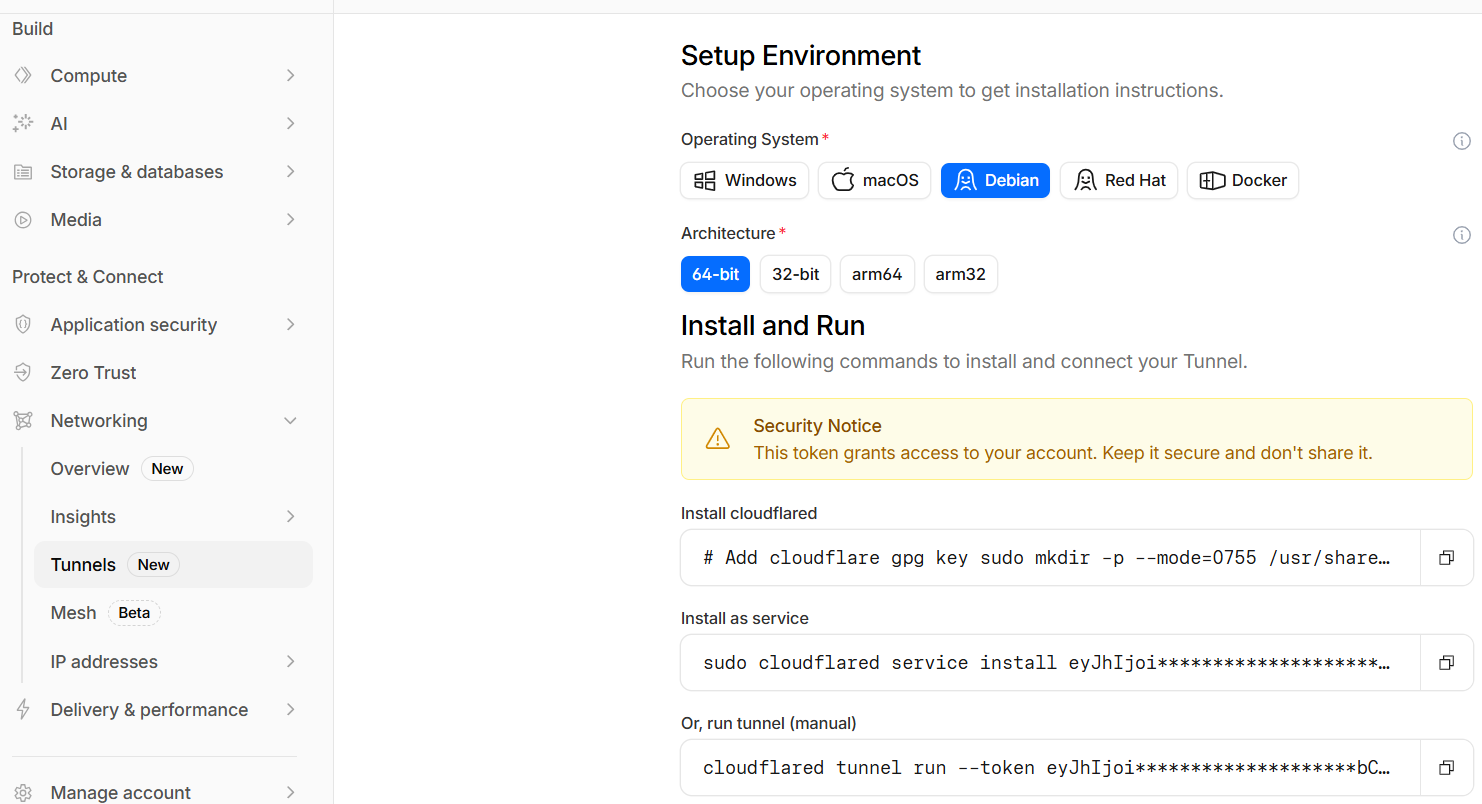
Task: Click the info icon beside Operating System
Action: click(x=1461, y=141)
